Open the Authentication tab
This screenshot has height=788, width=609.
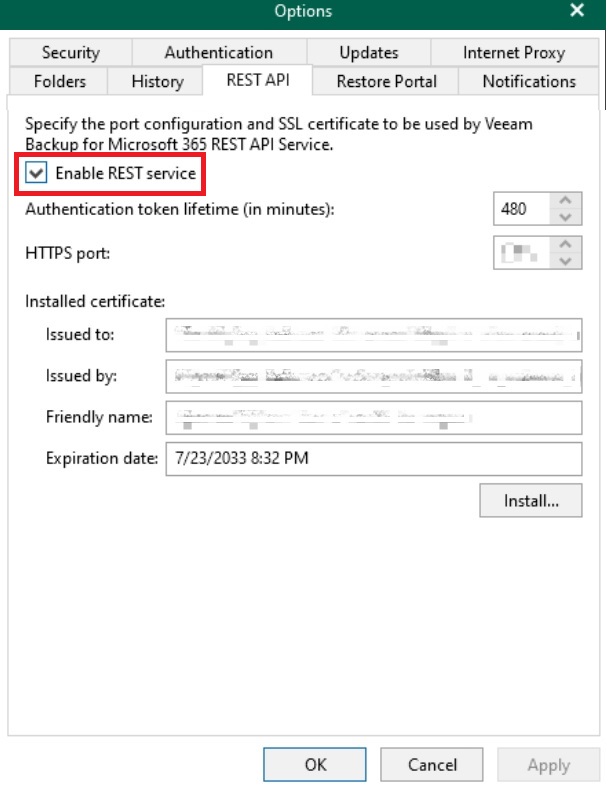(x=219, y=52)
